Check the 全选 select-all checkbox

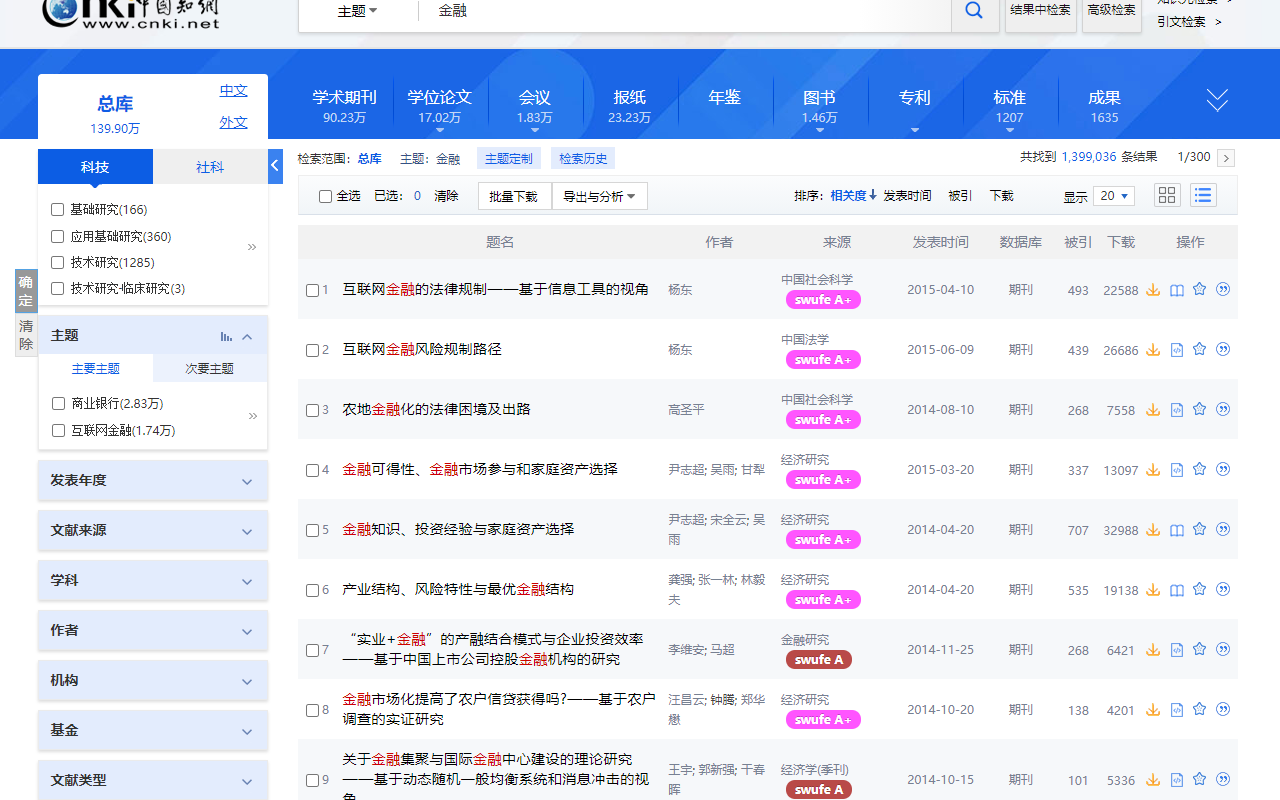(x=325, y=196)
